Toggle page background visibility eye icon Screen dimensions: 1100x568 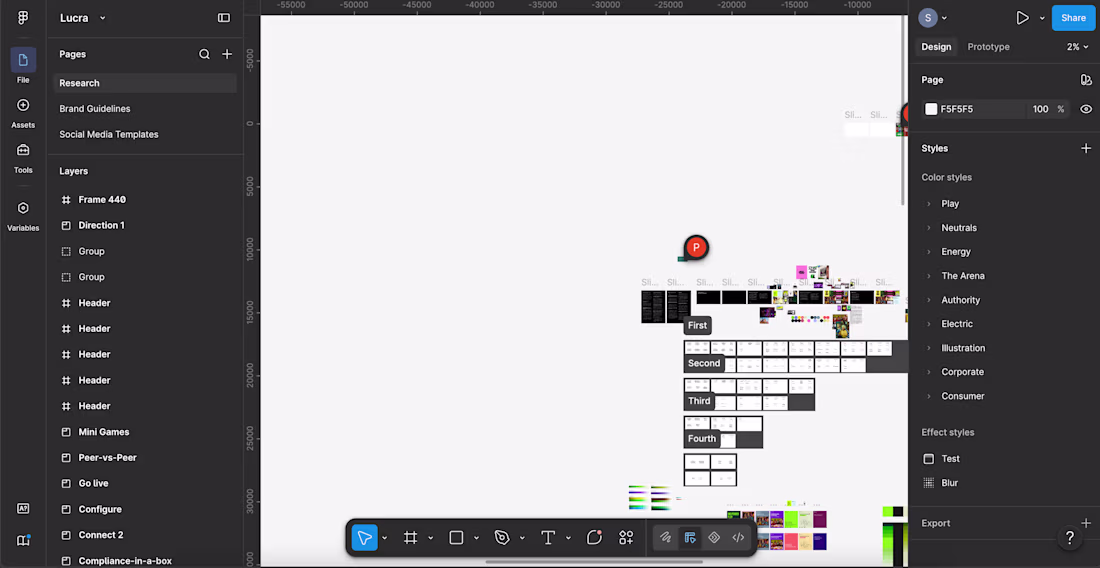tap(1086, 109)
